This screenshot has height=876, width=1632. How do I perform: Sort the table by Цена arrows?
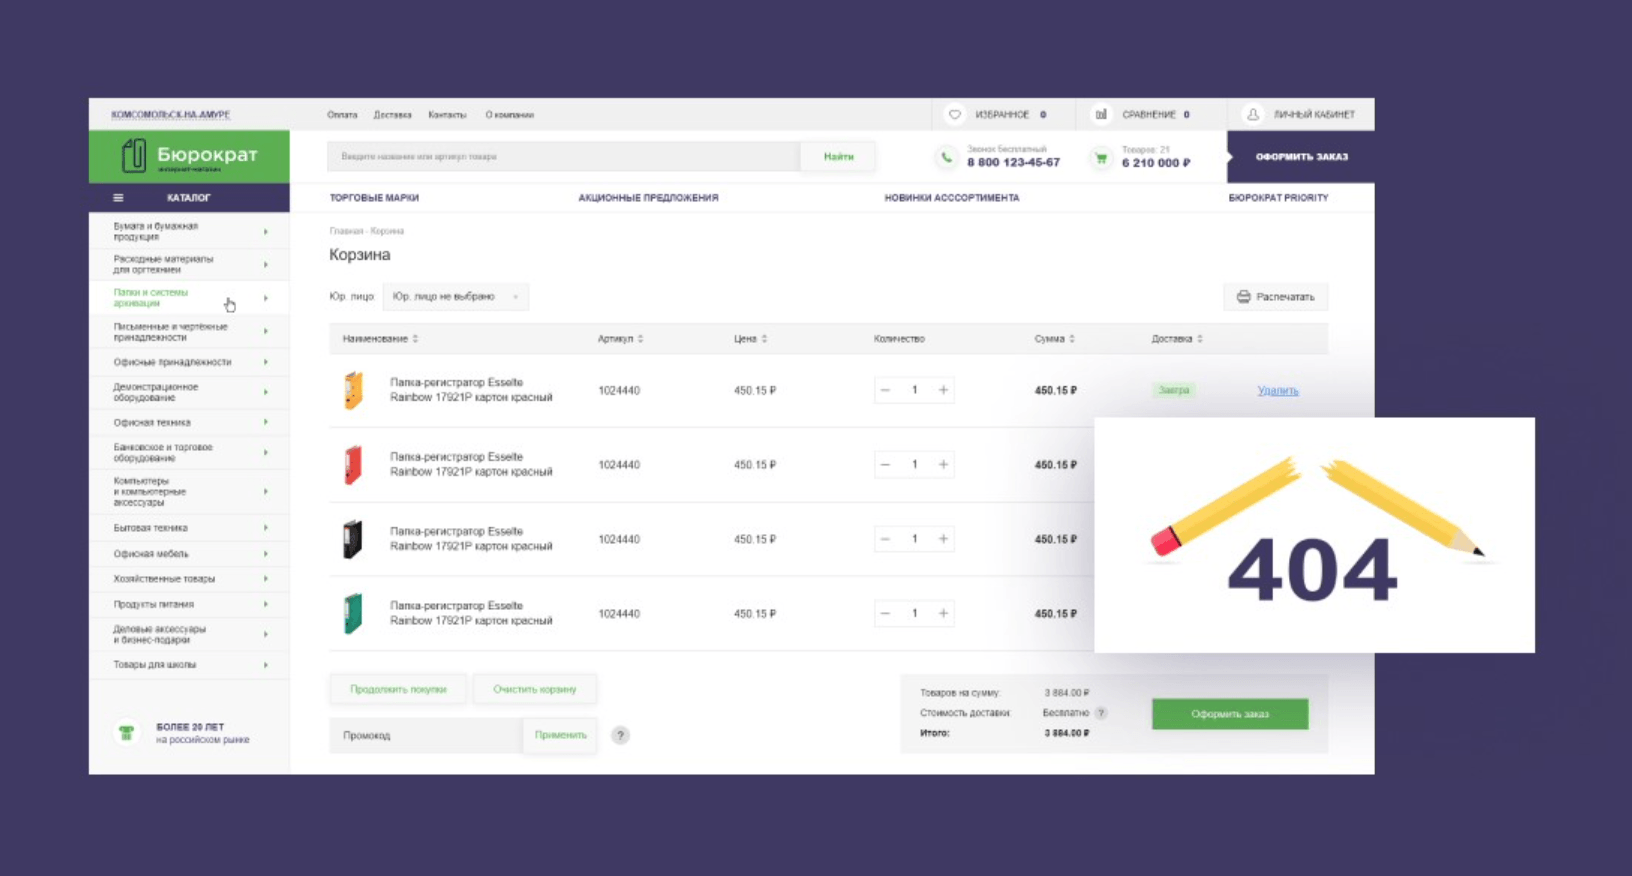click(x=764, y=339)
